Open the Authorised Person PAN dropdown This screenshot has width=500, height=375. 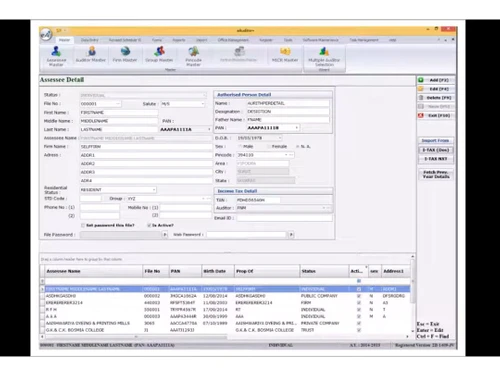pos(297,128)
